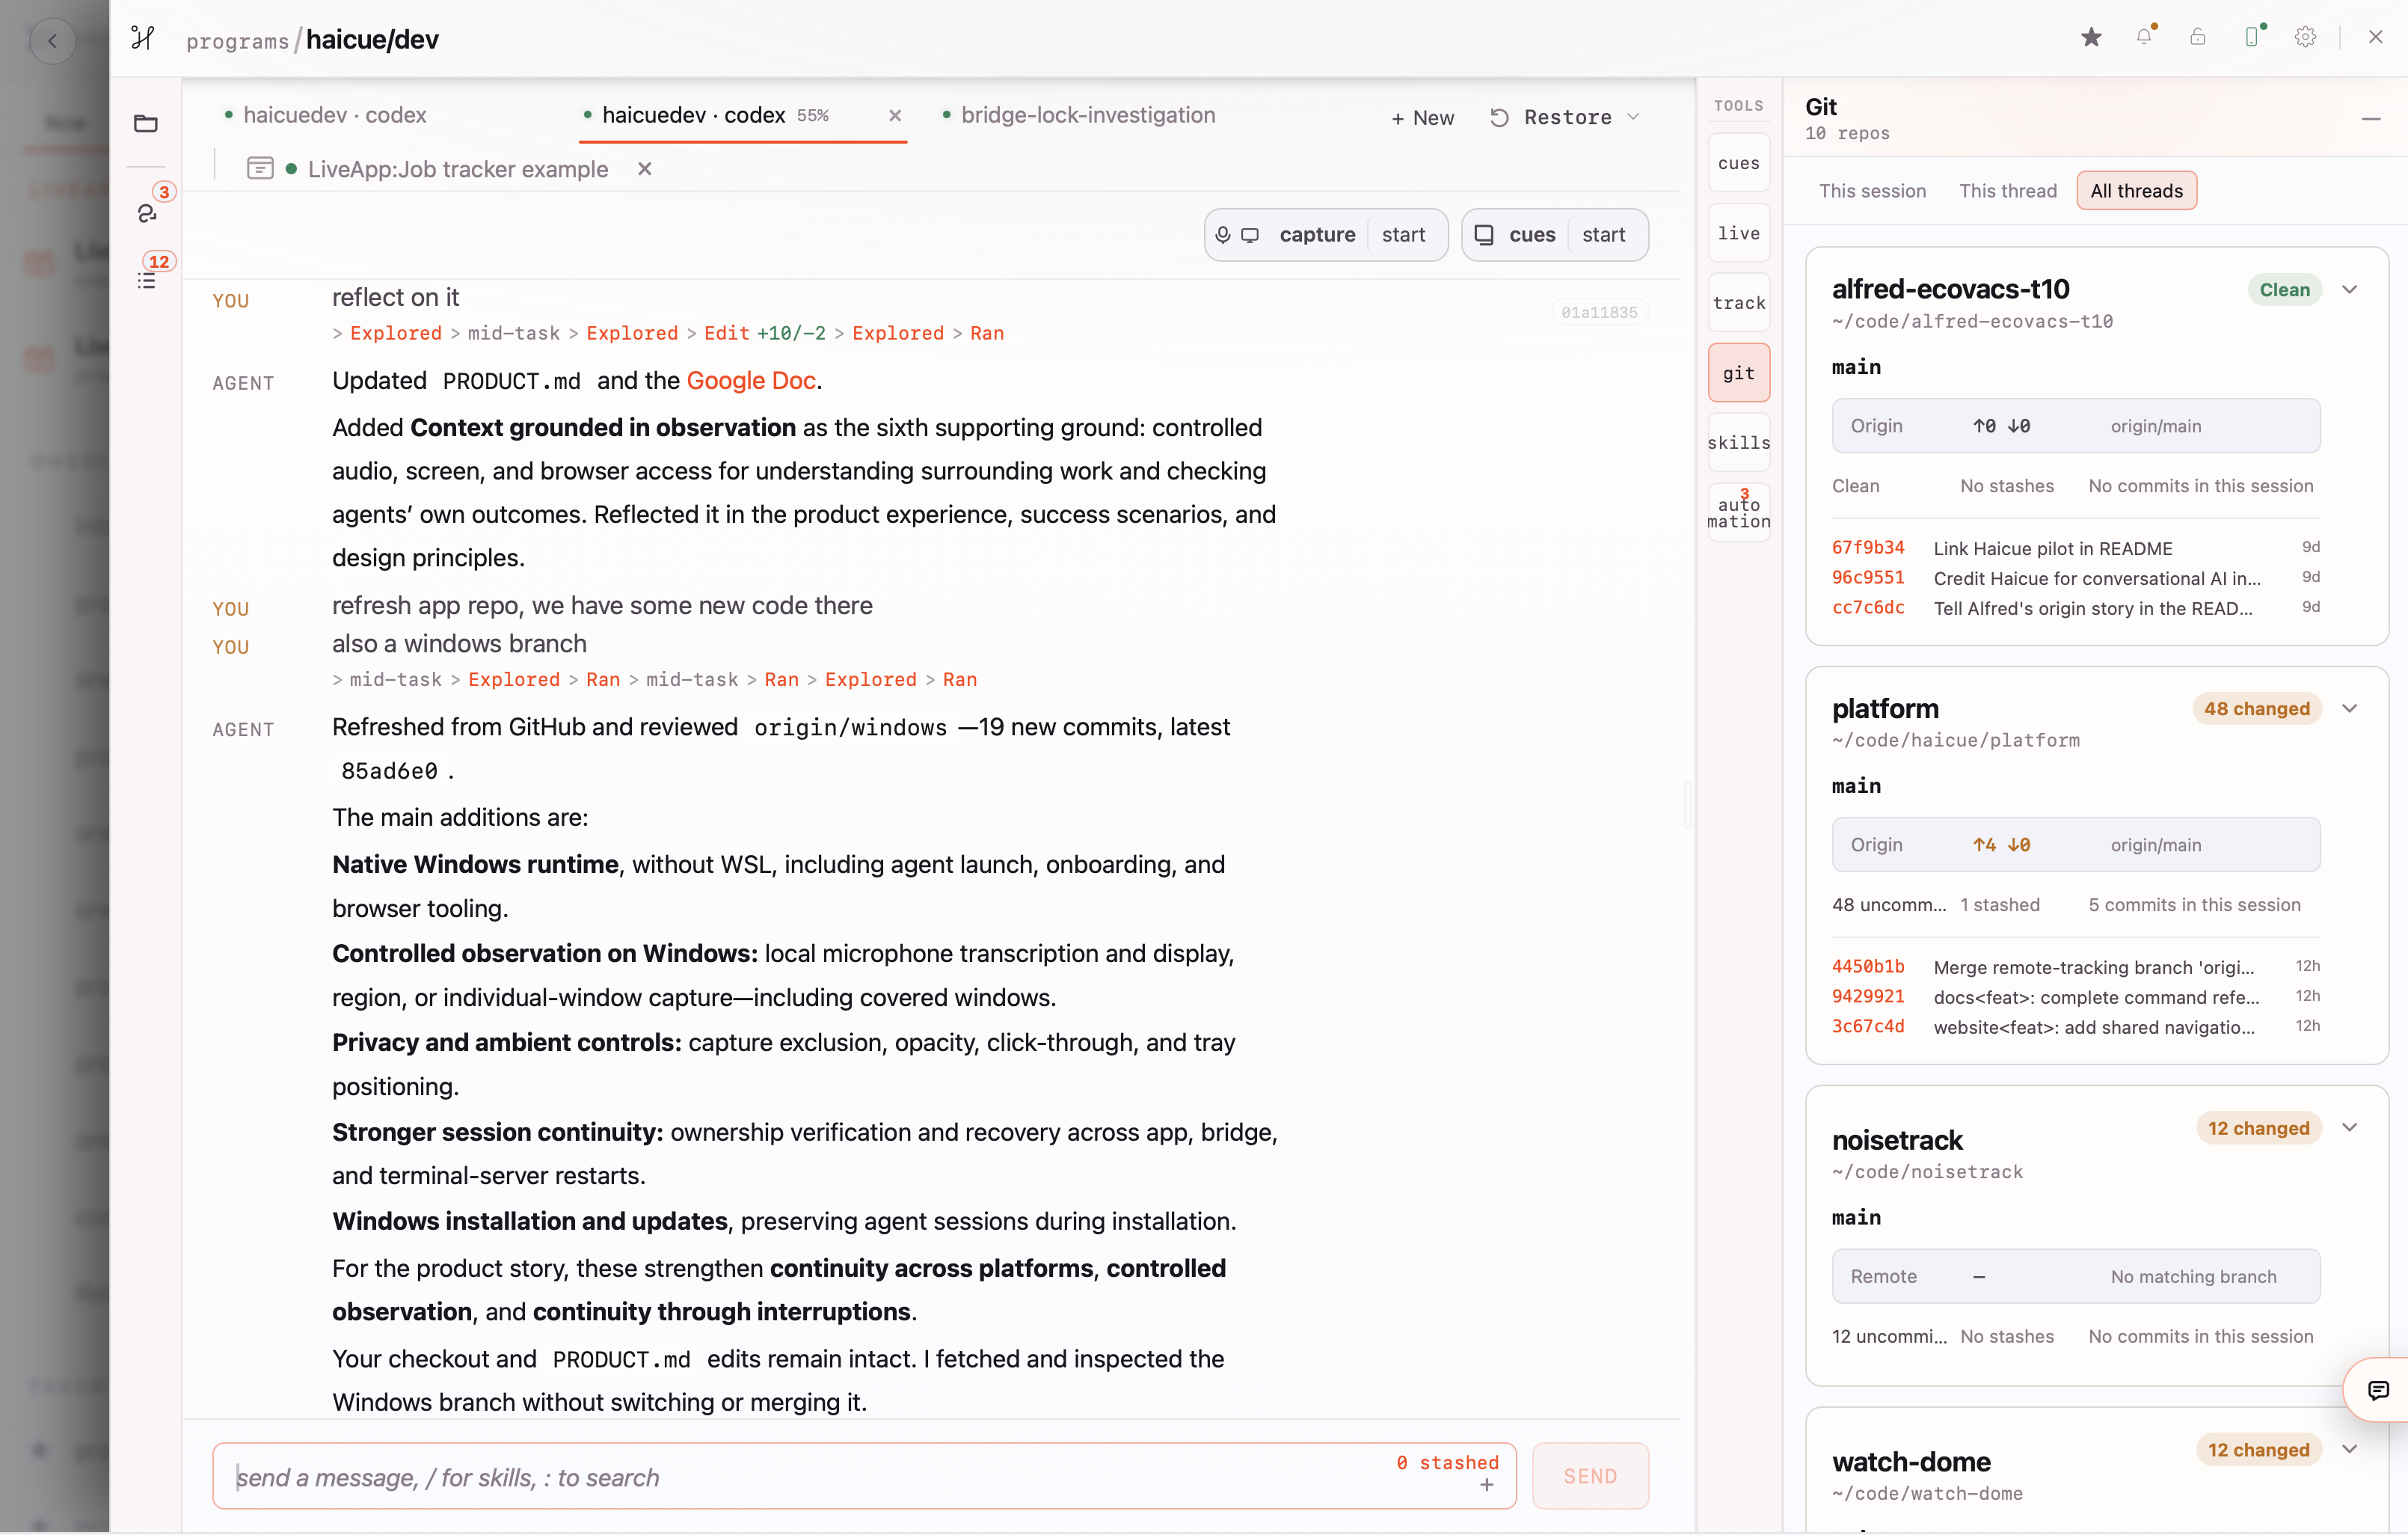Screen dimensions: 2408x1535
Task: Open the skills tool
Action: pos(1739,442)
